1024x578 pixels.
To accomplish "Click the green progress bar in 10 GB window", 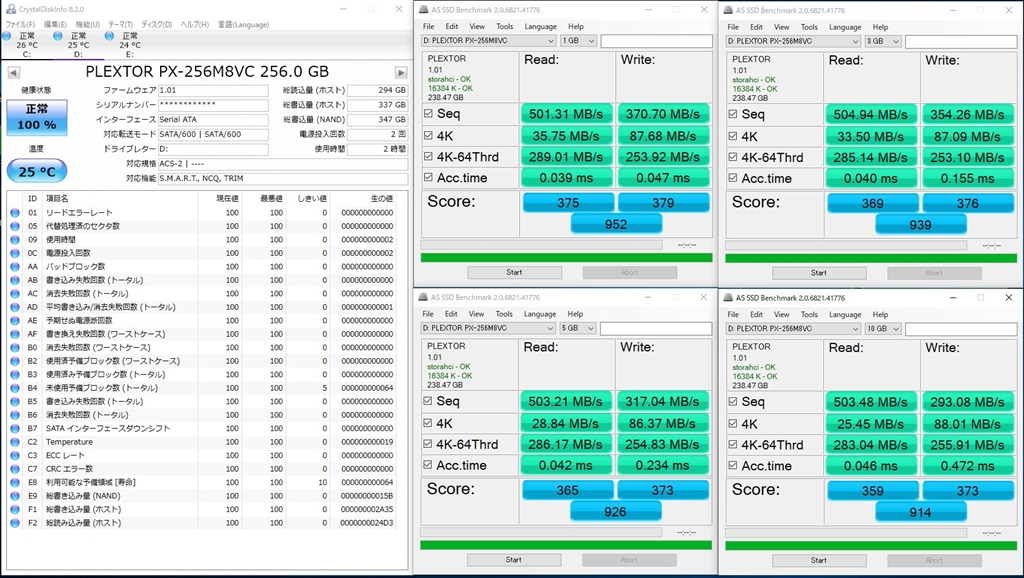I will pos(871,545).
